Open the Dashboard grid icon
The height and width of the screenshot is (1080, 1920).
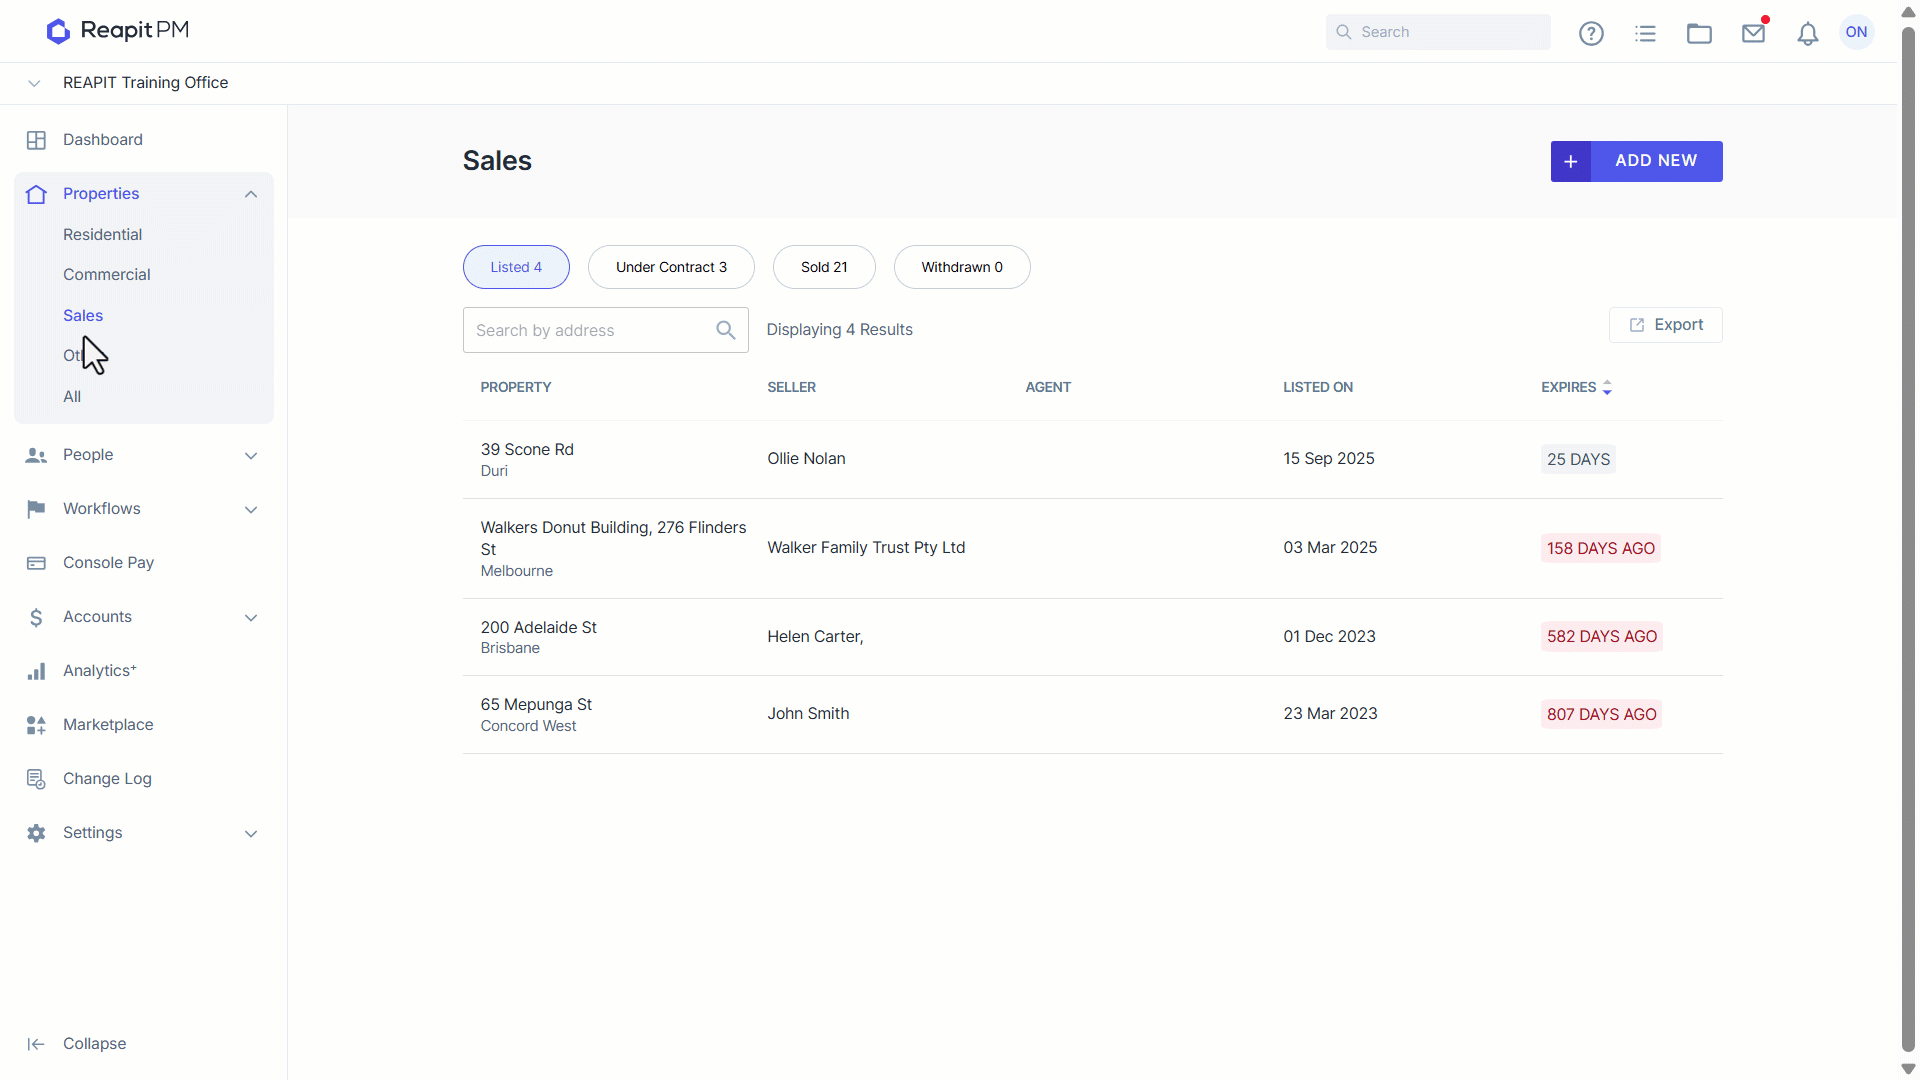(37, 140)
